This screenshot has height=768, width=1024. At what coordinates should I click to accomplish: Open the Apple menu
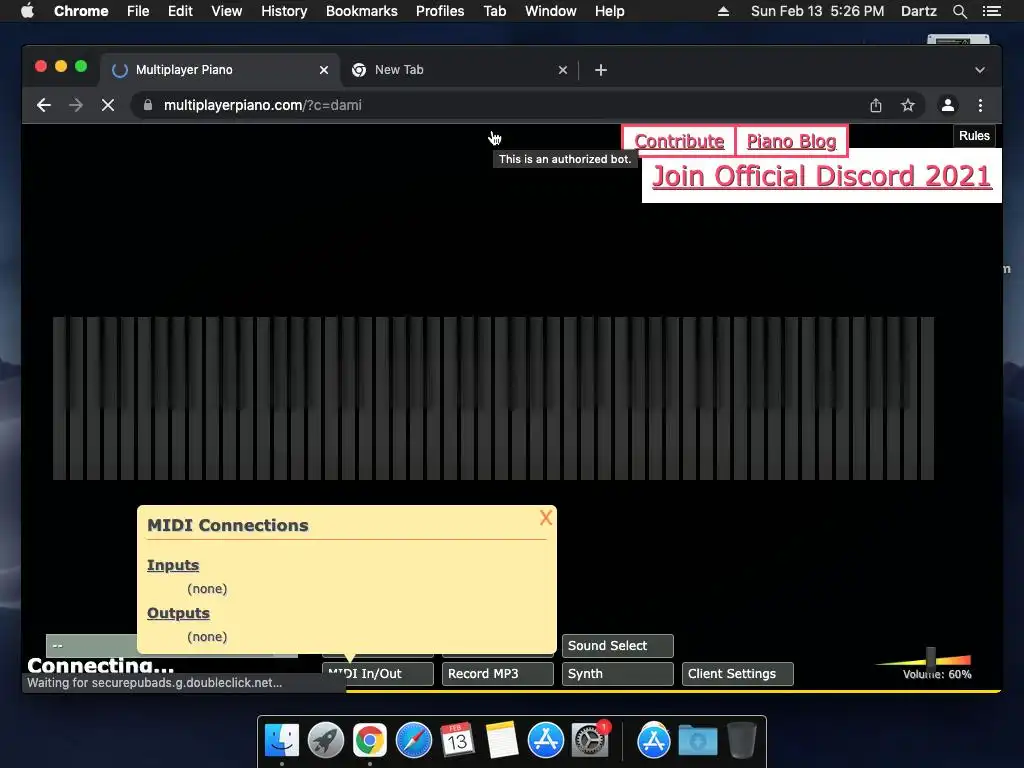[x=27, y=11]
